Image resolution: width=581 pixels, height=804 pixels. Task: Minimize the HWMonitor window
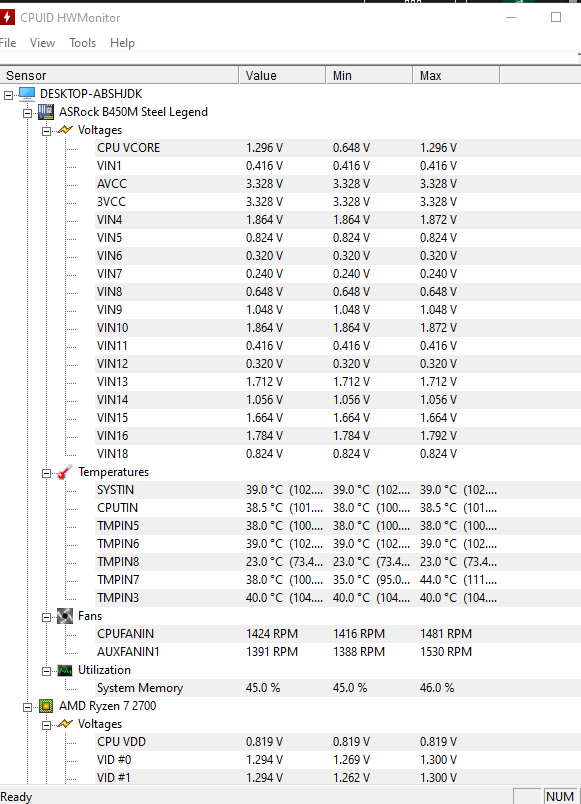coord(511,17)
